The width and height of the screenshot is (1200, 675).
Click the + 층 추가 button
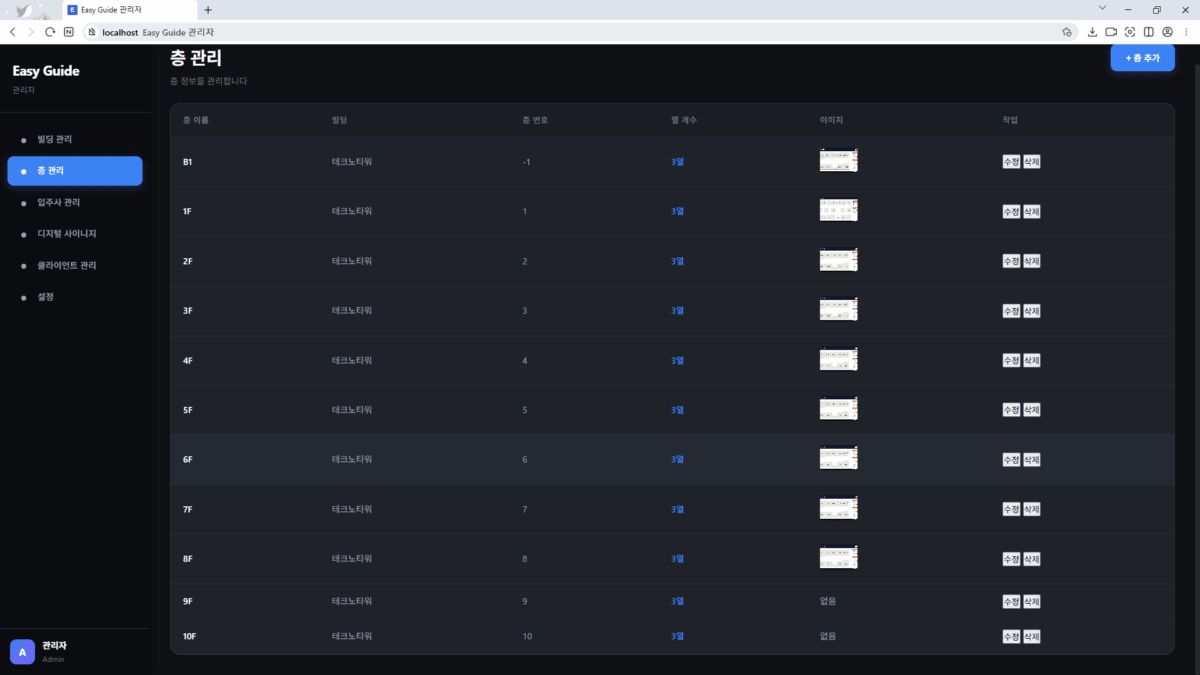tap(1142, 58)
